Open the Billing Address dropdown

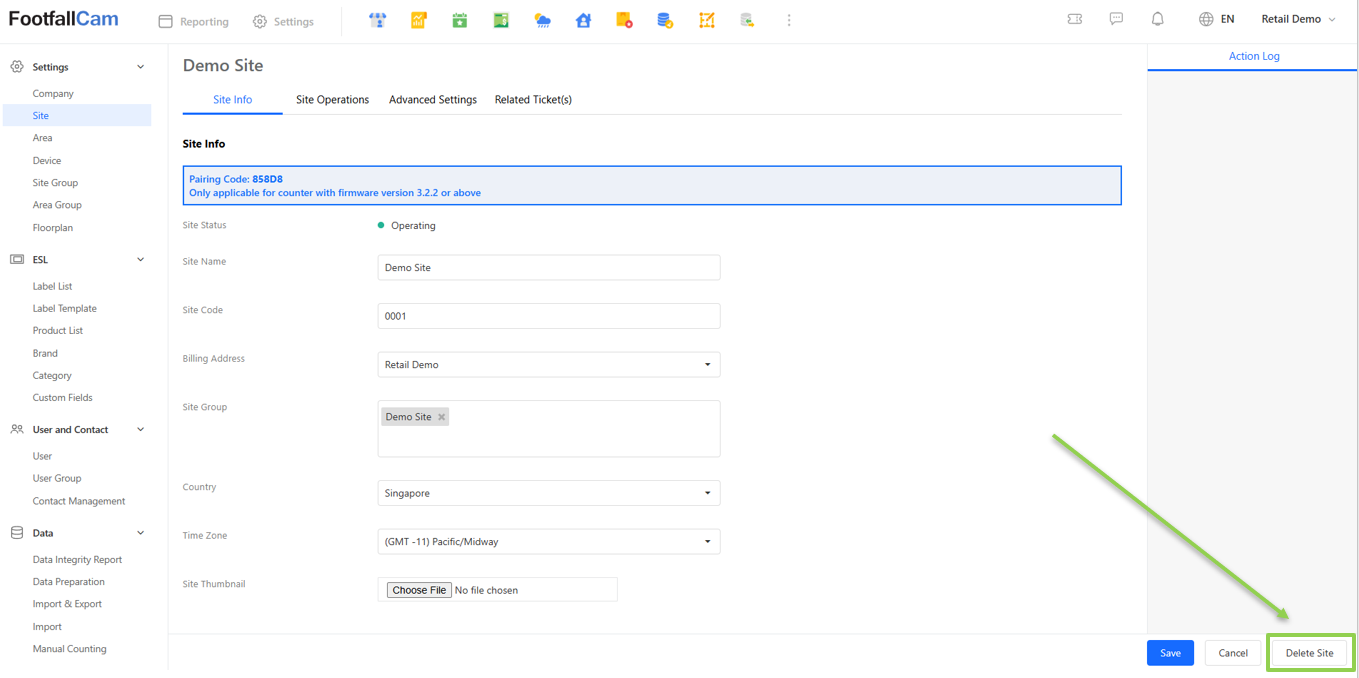[548, 365]
